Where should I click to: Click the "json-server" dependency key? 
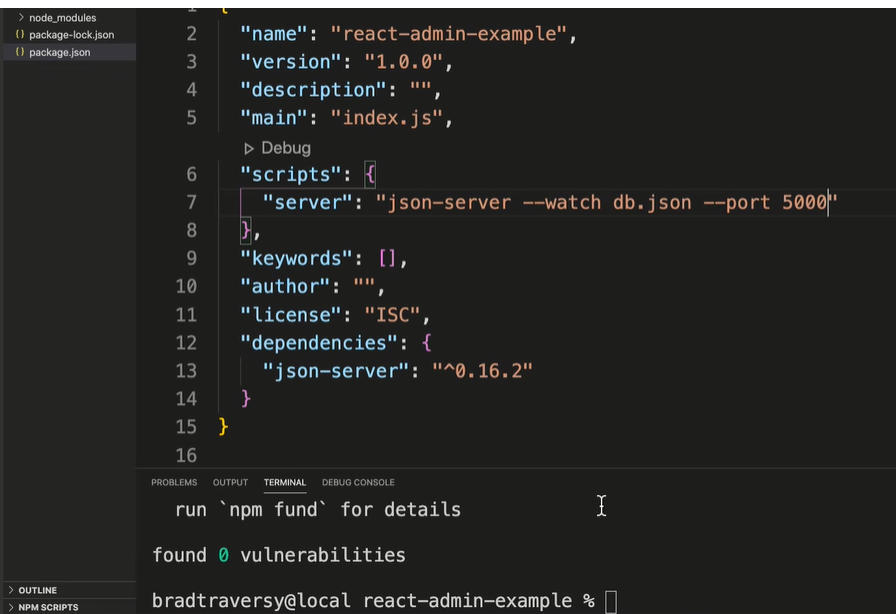point(336,371)
